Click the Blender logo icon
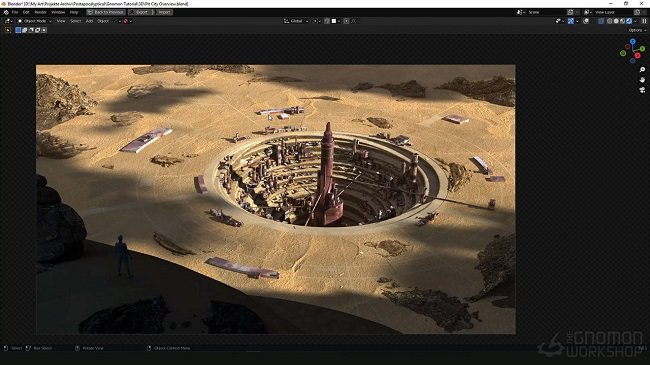The image size is (650, 365). 6,12
